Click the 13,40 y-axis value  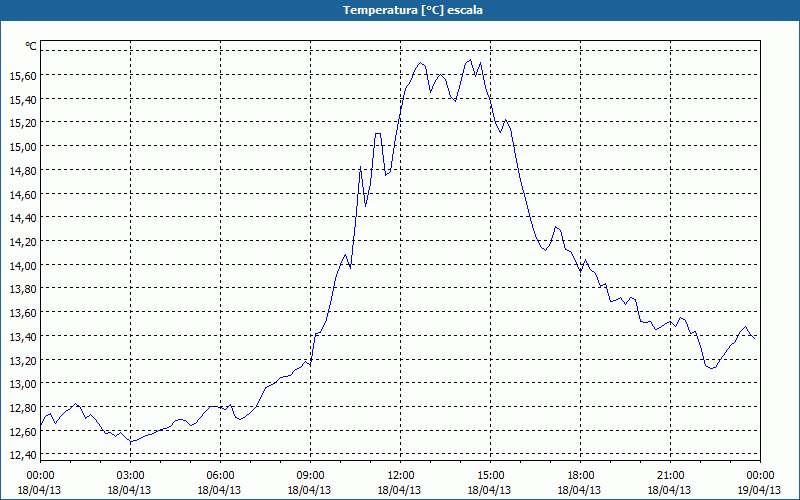pyautogui.click(x=23, y=336)
